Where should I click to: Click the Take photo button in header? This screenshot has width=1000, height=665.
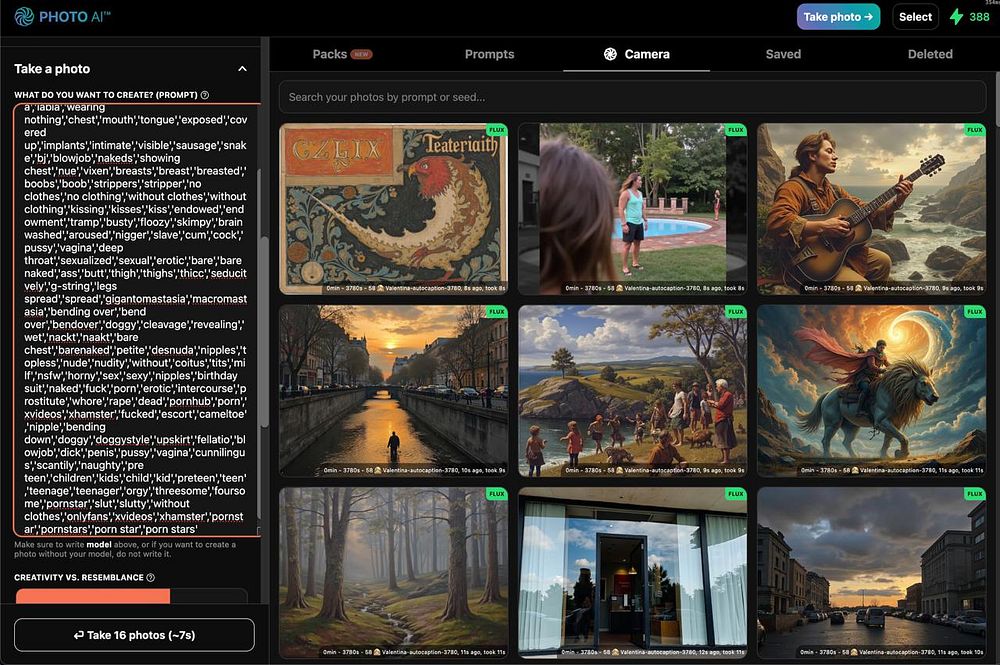(x=838, y=17)
